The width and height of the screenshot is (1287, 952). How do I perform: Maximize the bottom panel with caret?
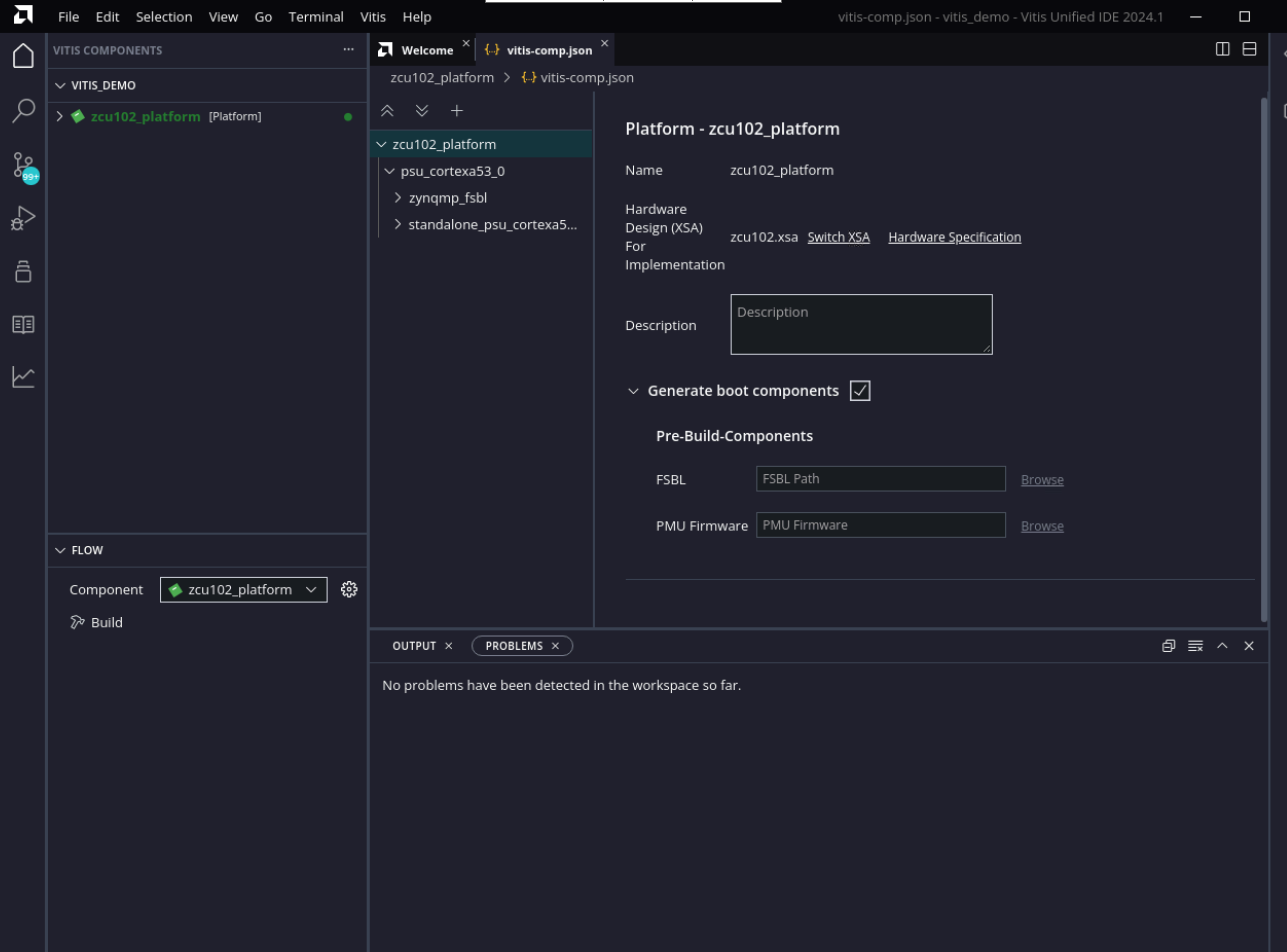click(x=1222, y=646)
